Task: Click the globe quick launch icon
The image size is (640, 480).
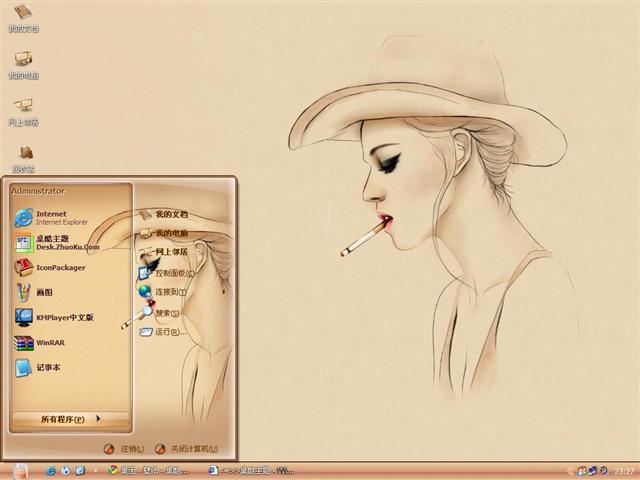Action: point(65,471)
